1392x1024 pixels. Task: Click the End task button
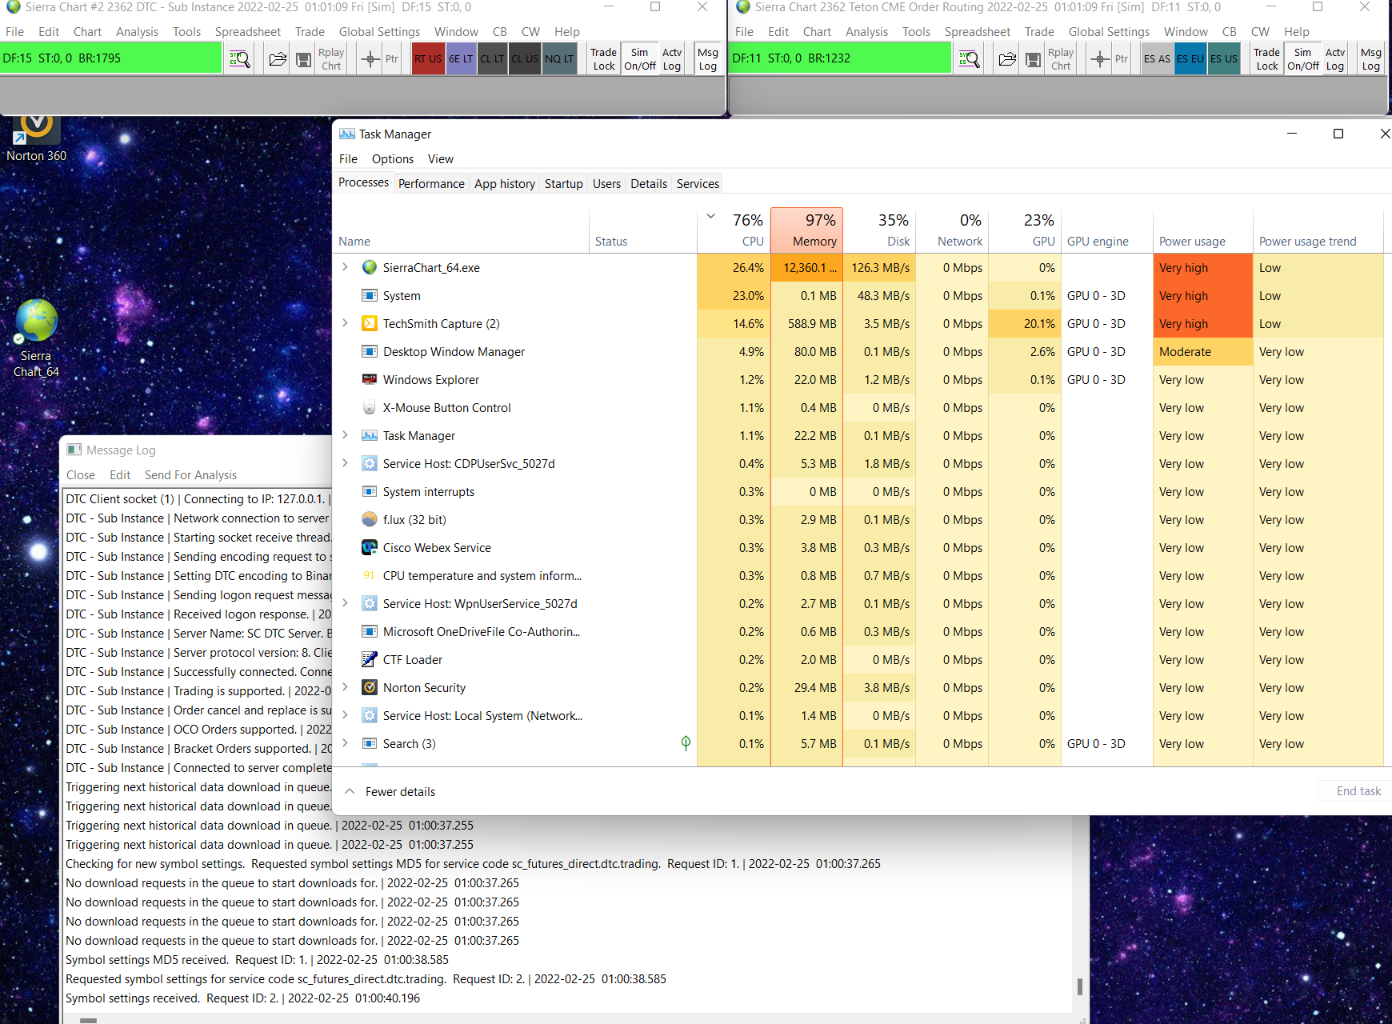click(x=1359, y=791)
